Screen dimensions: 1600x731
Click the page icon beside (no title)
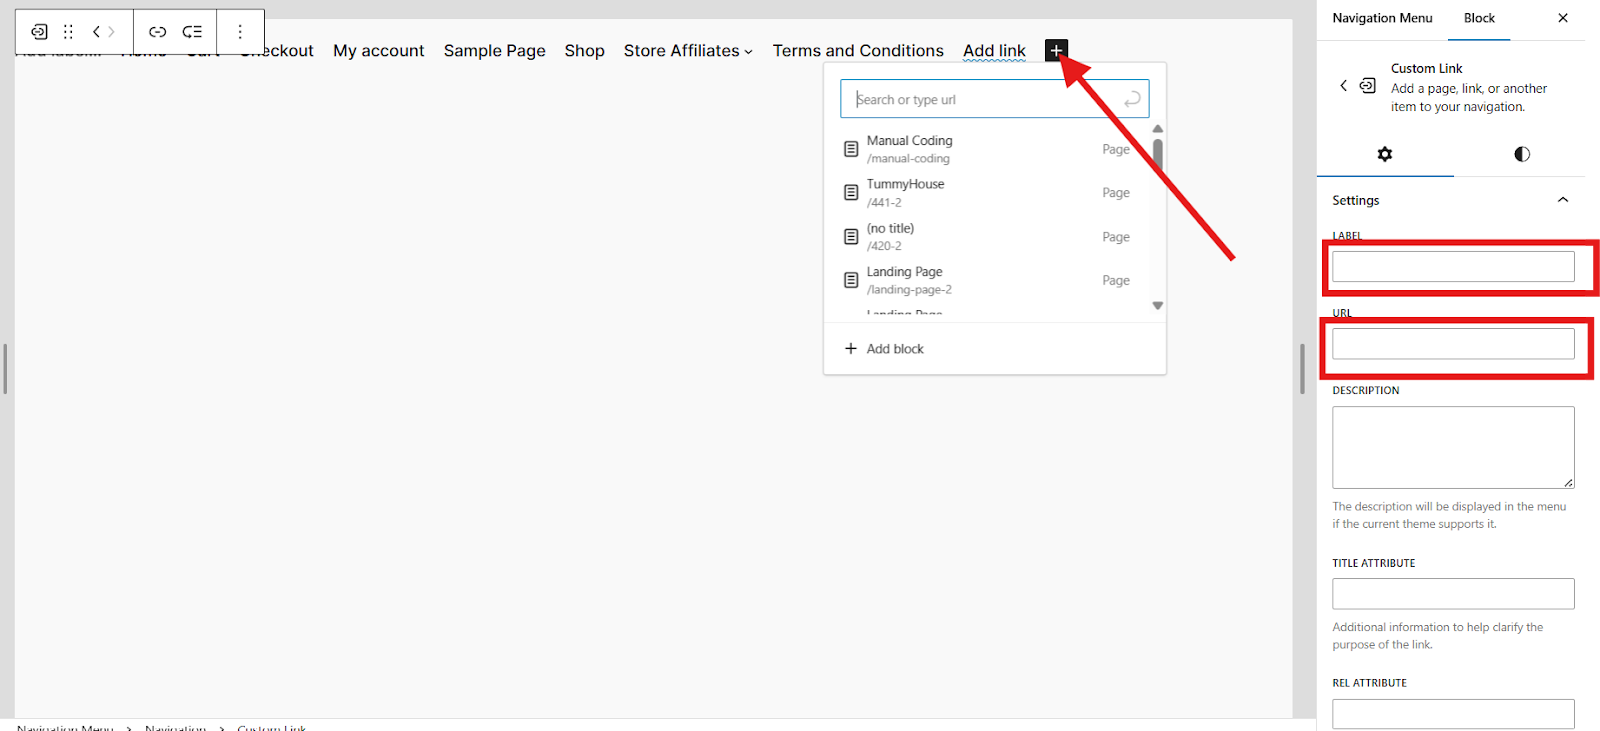[851, 237]
